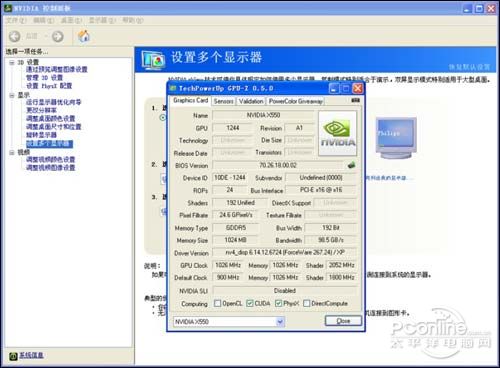Select the highlighted multiple-displays tree item
This screenshot has height=368, width=500.
click(x=49, y=144)
